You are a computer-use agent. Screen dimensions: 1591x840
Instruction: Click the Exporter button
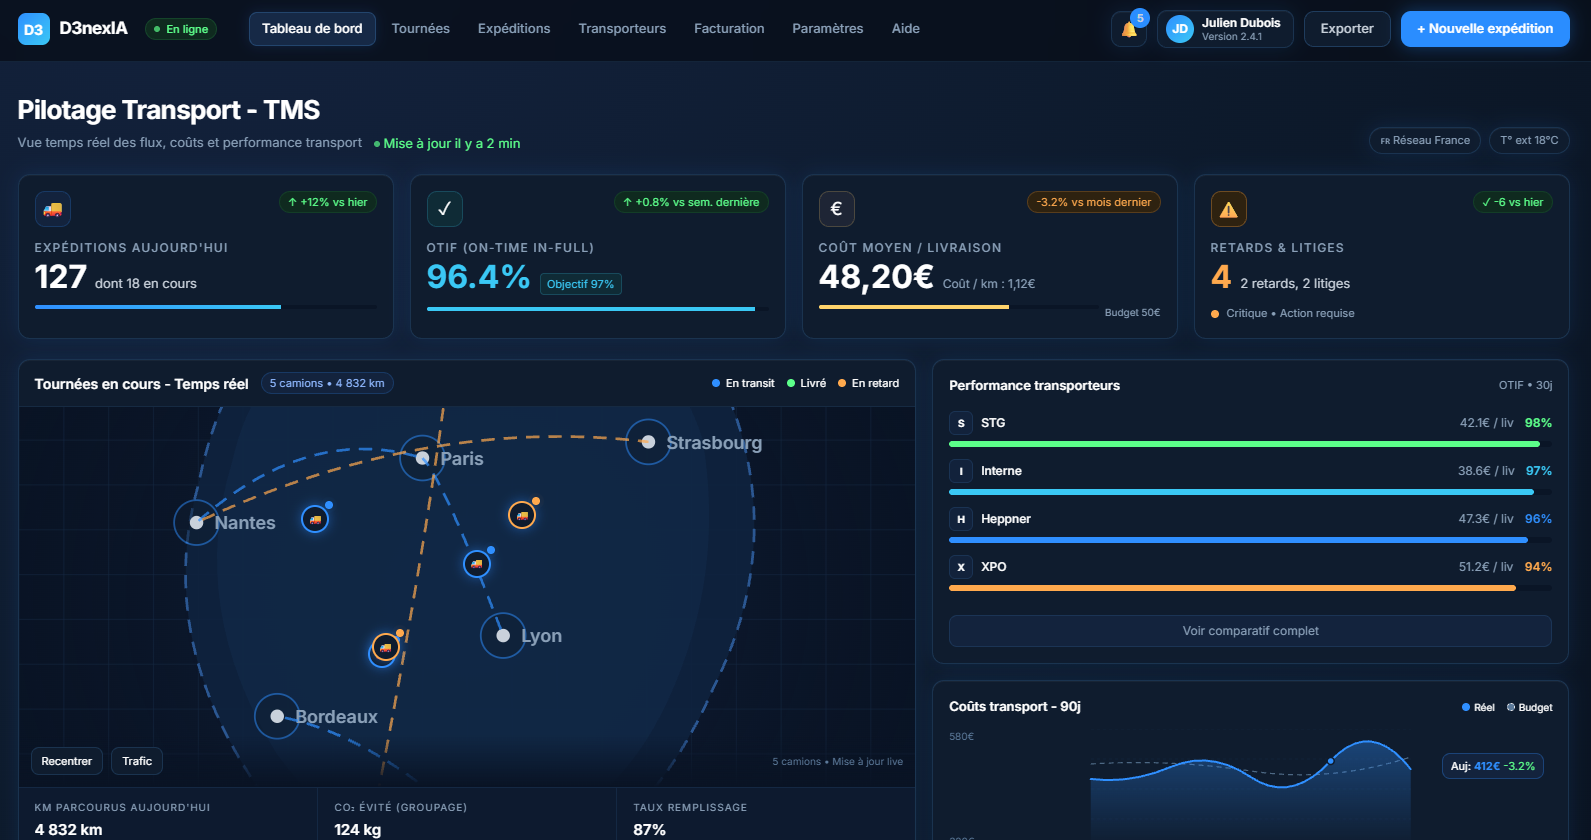pos(1347,29)
